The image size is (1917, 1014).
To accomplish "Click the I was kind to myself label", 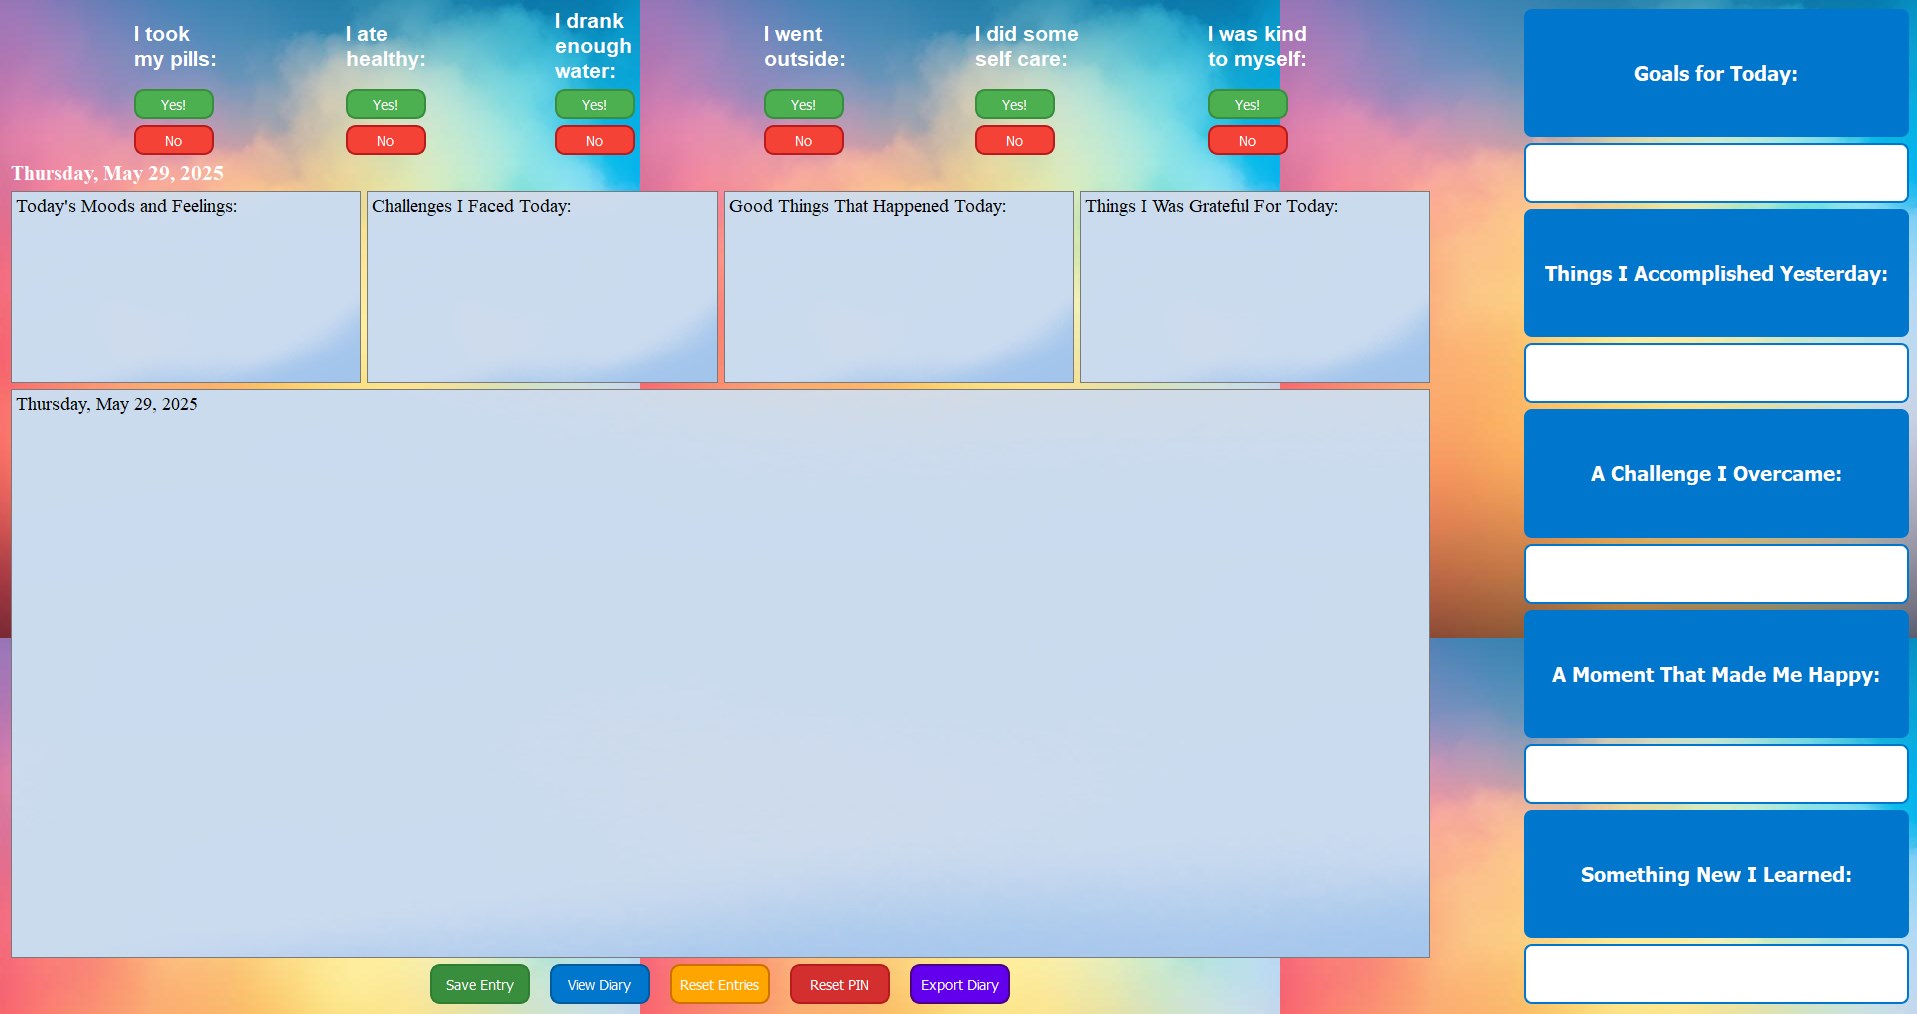I will (1257, 46).
